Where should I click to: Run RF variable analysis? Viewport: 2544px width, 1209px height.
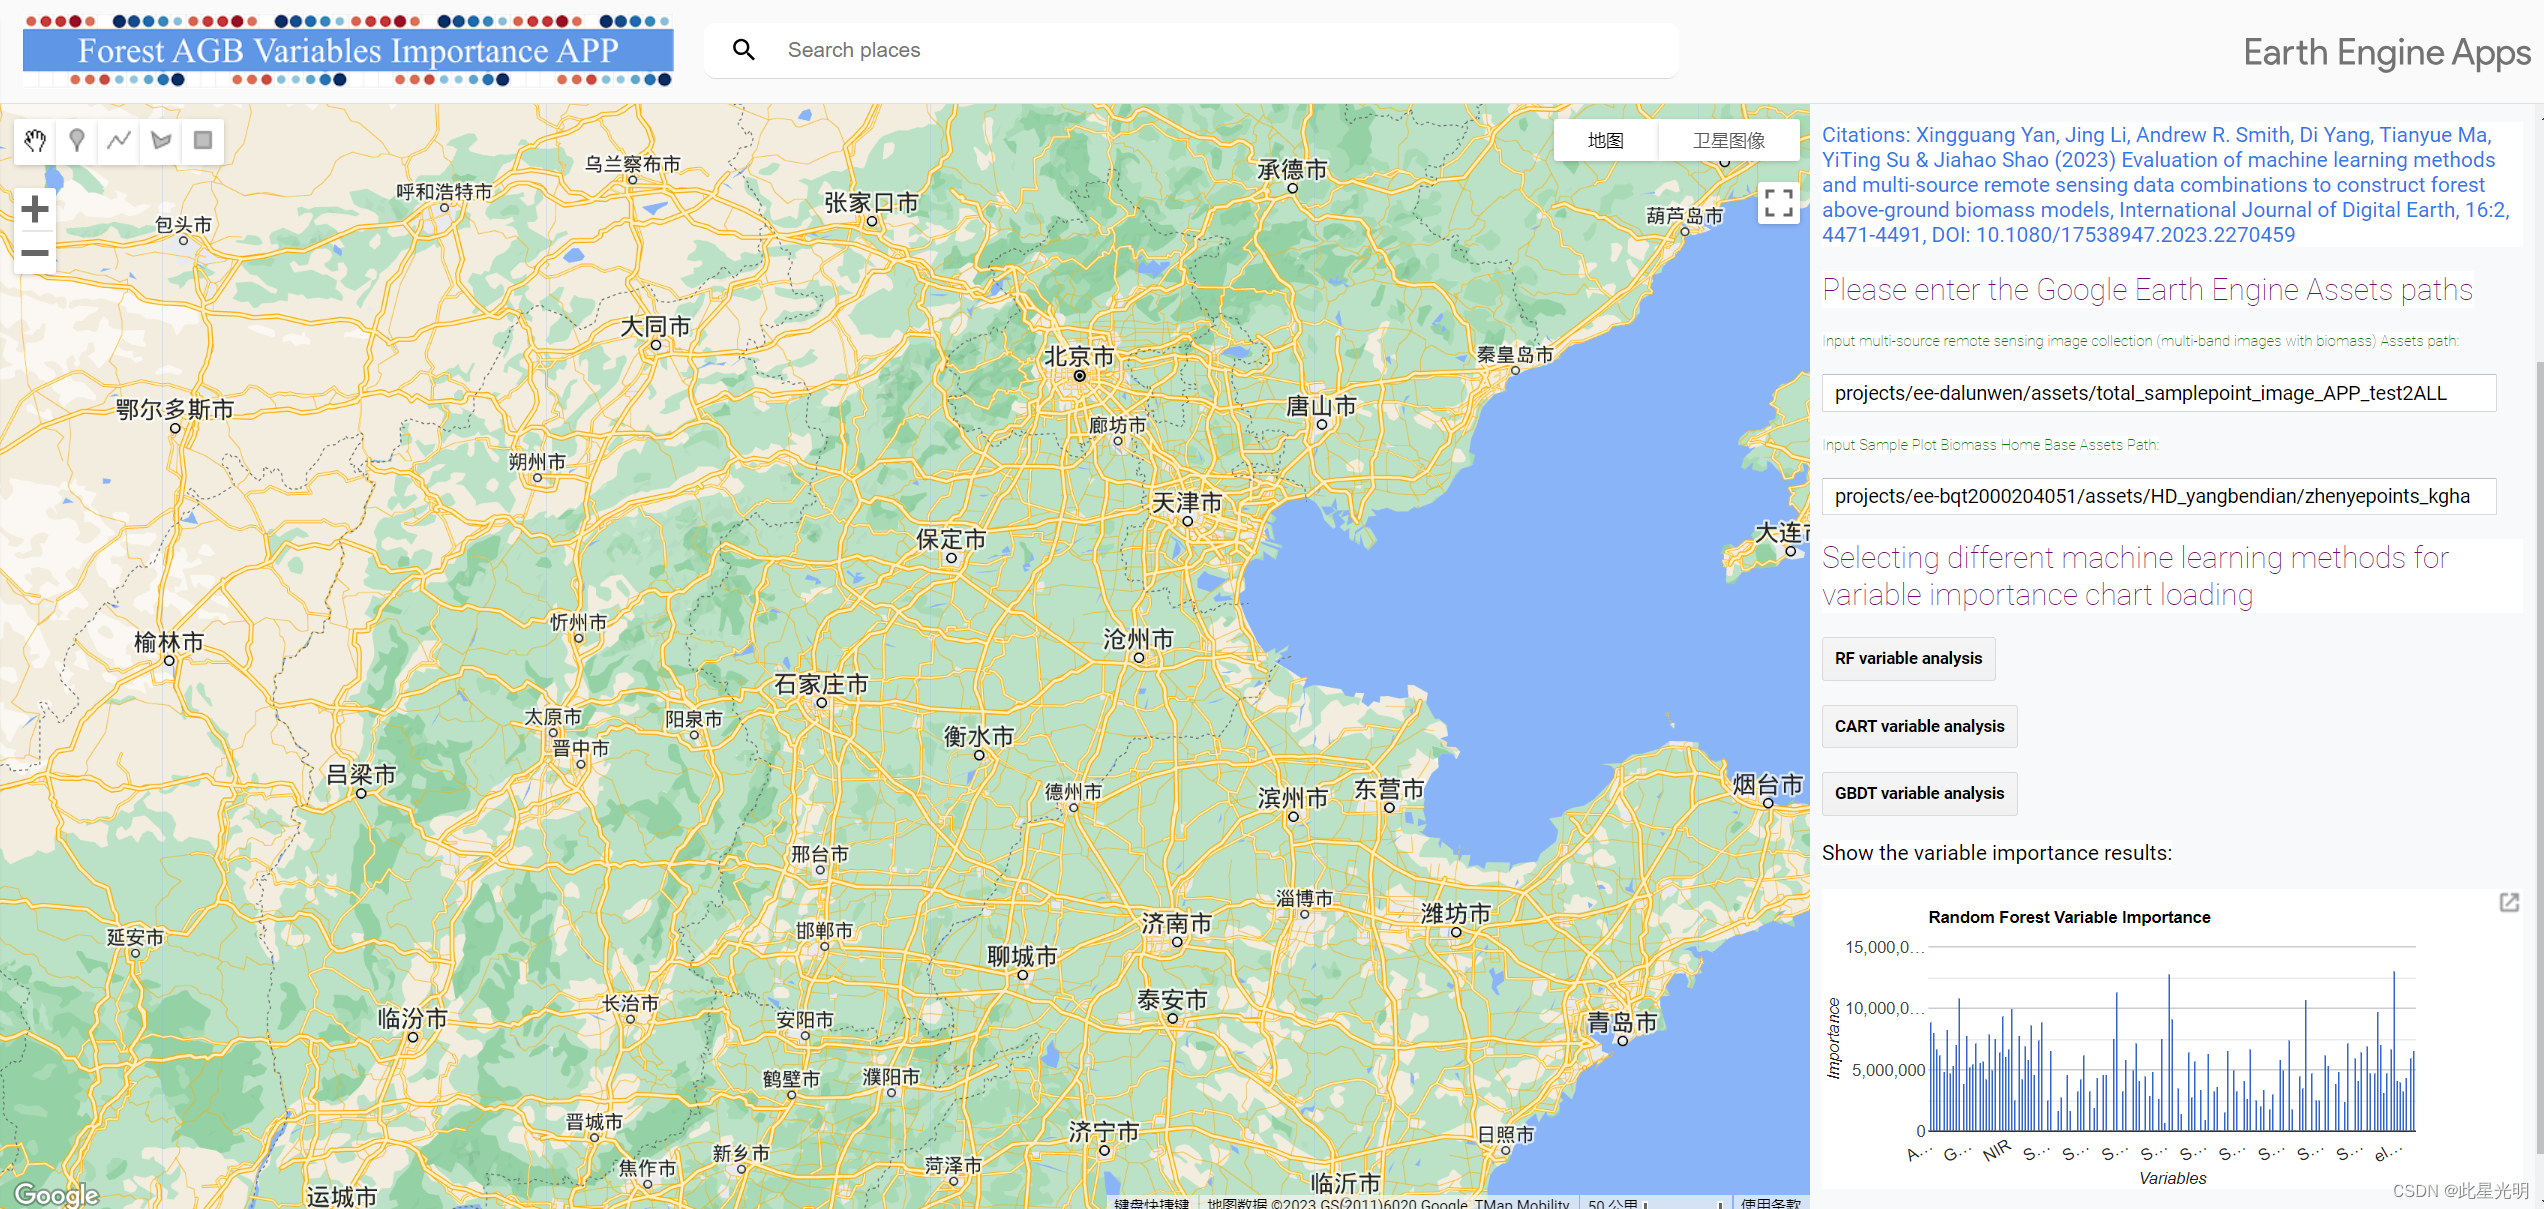pos(1907,659)
